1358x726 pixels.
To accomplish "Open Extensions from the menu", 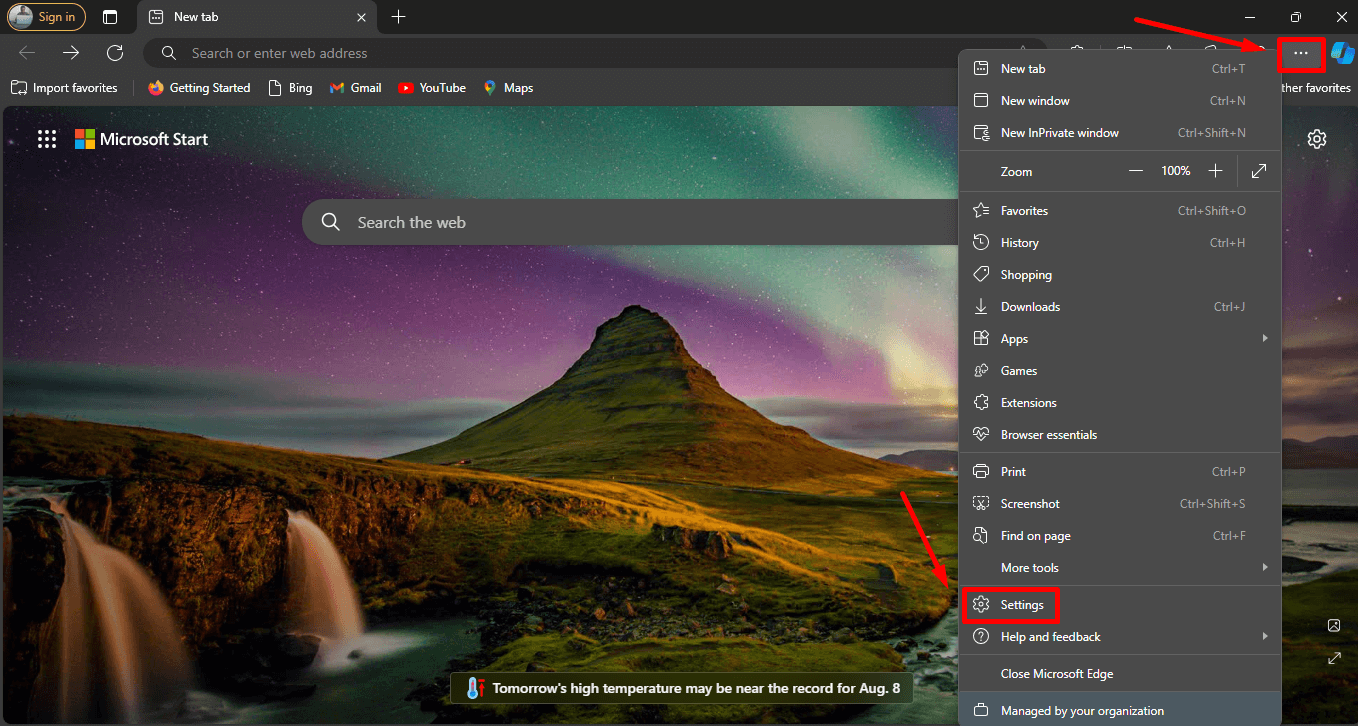I will point(1120,403).
